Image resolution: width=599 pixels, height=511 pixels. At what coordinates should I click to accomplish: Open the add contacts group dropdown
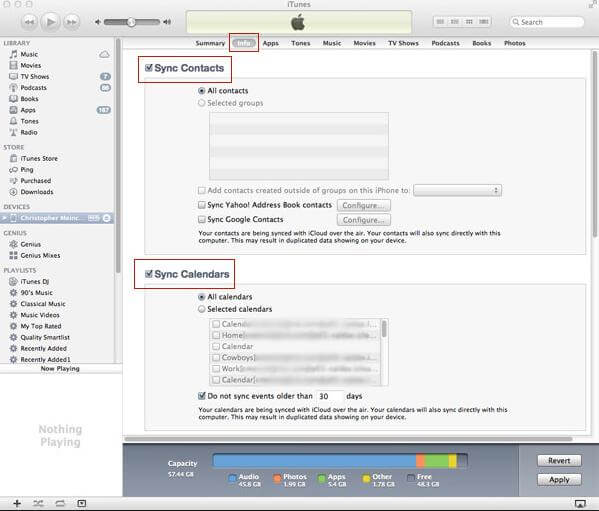pos(457,190)
